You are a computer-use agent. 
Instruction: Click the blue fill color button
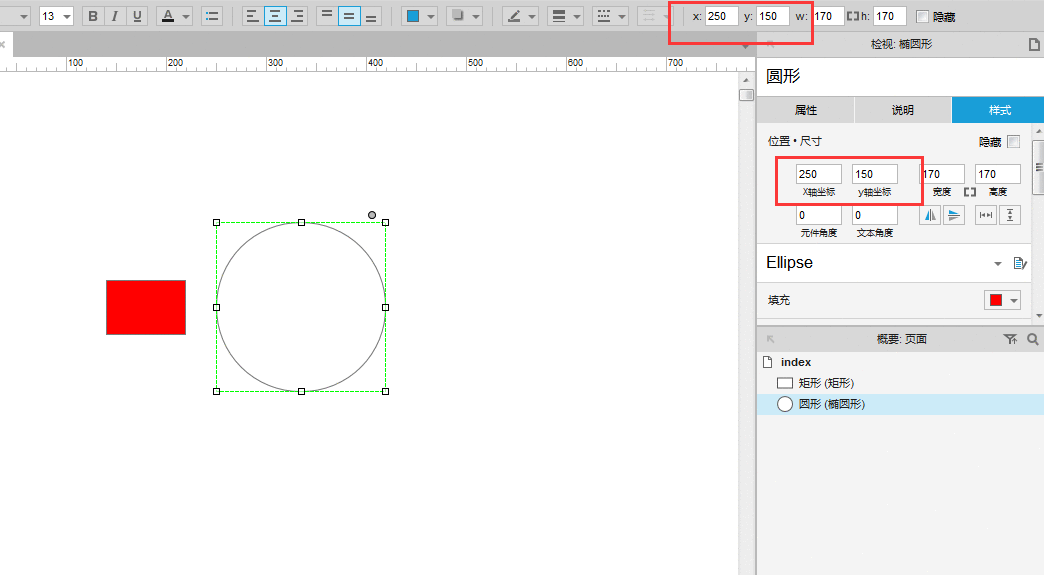tap(413, 16)
